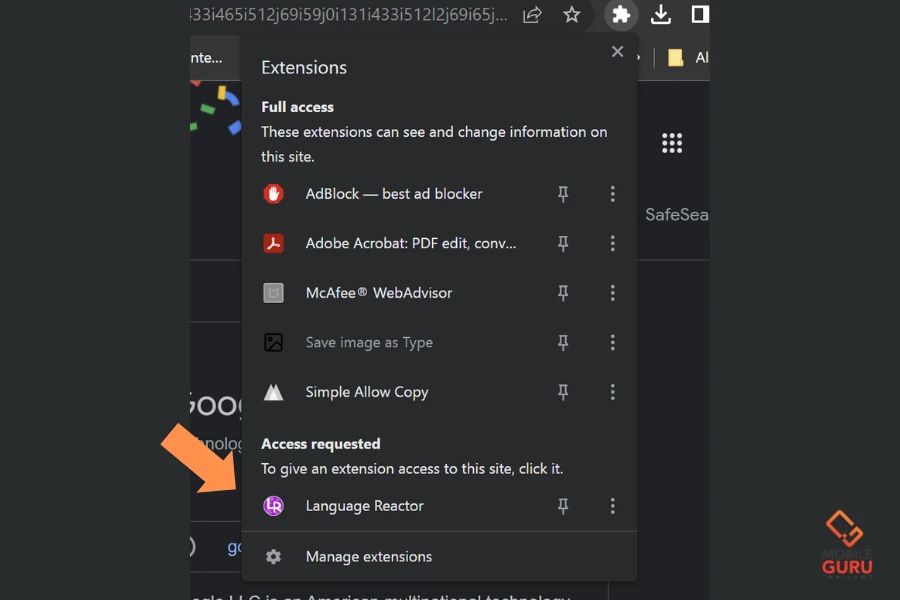The width and height of the screenshot is (900, 600).
Task: Open more actions menu for Language Reactor
Action: (x=613, y=506)
